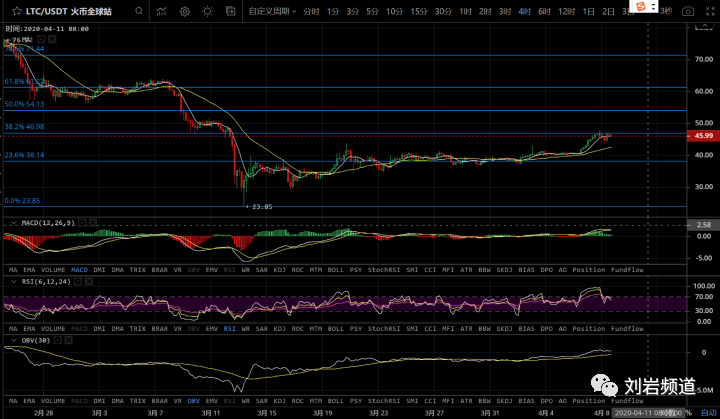Select the 15分 period
The image size is (720, 419).
click(418, 11)
